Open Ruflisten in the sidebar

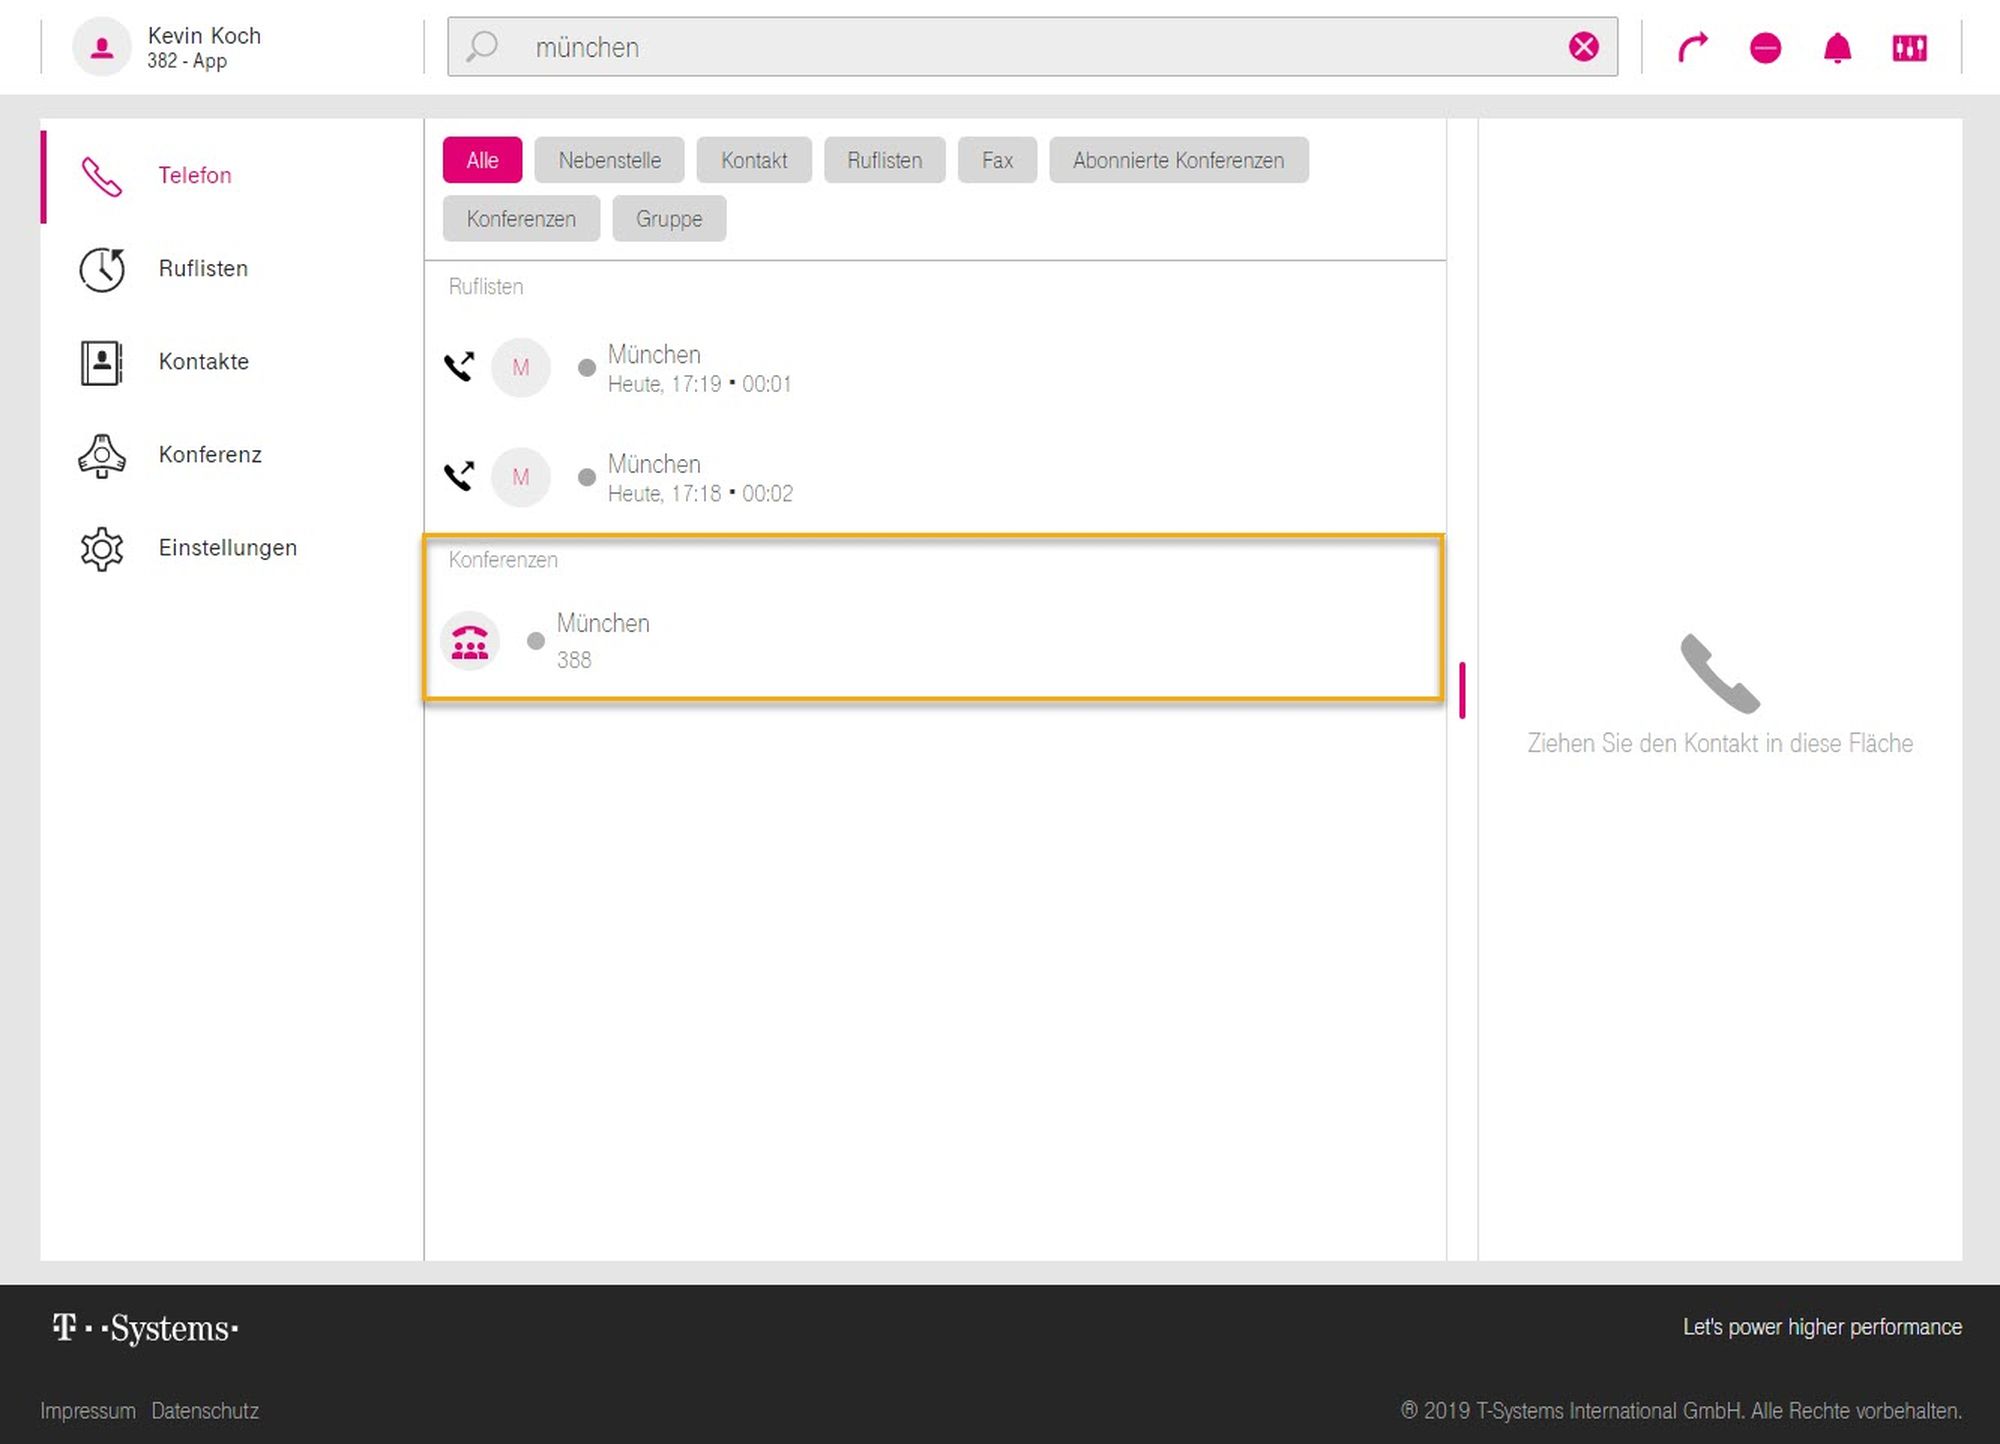202,269
